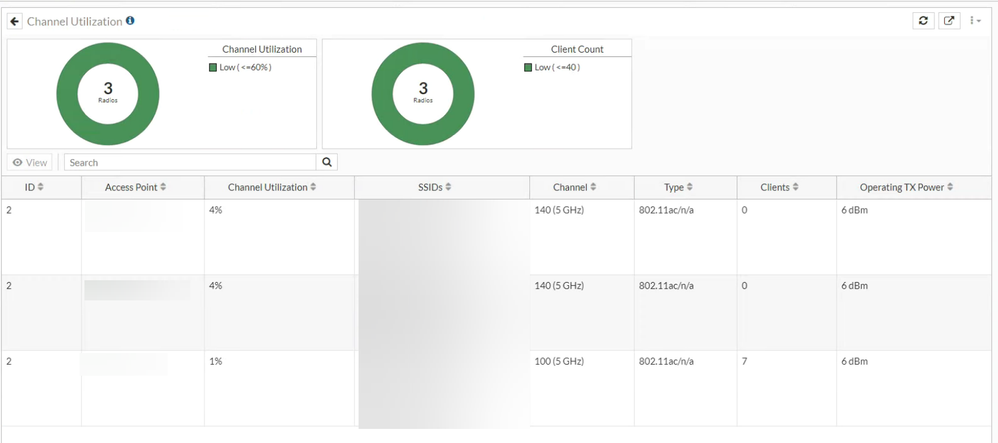
Task: Click the green Low (<=60%) legend swatch
Action: click(x=213, y=67)
